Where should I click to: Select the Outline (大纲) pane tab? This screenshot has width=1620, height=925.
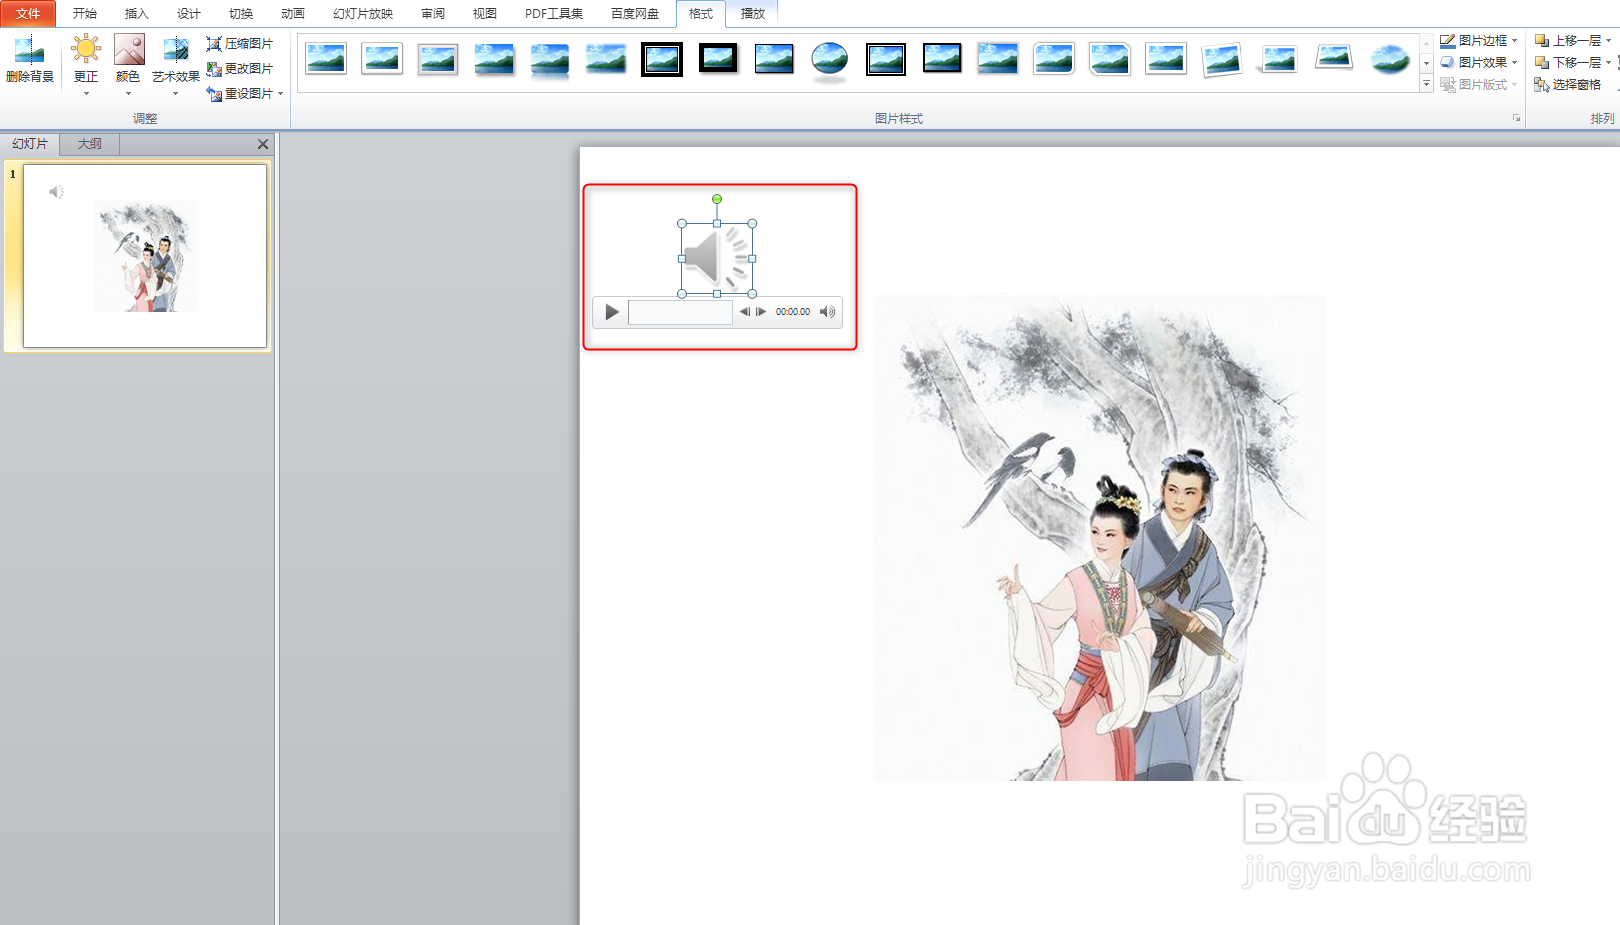coord(90,144)
